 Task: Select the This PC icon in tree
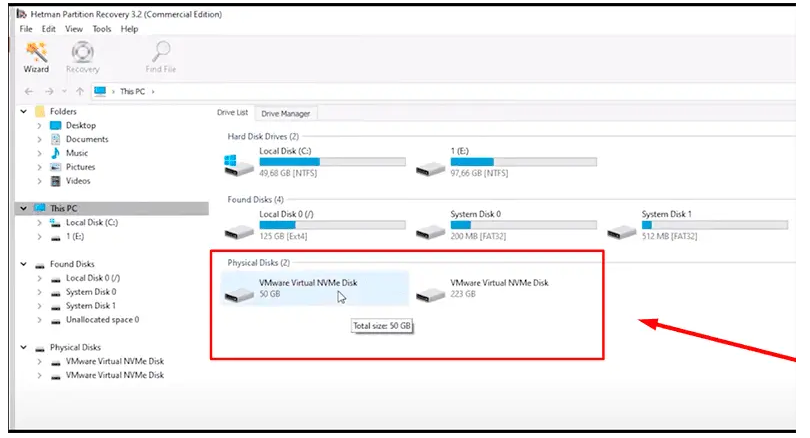pos(39,208)
